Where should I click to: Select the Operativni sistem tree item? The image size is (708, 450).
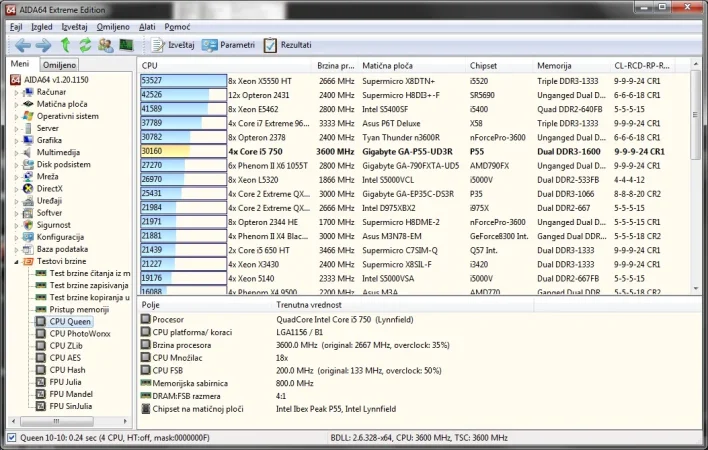[68, 116]
